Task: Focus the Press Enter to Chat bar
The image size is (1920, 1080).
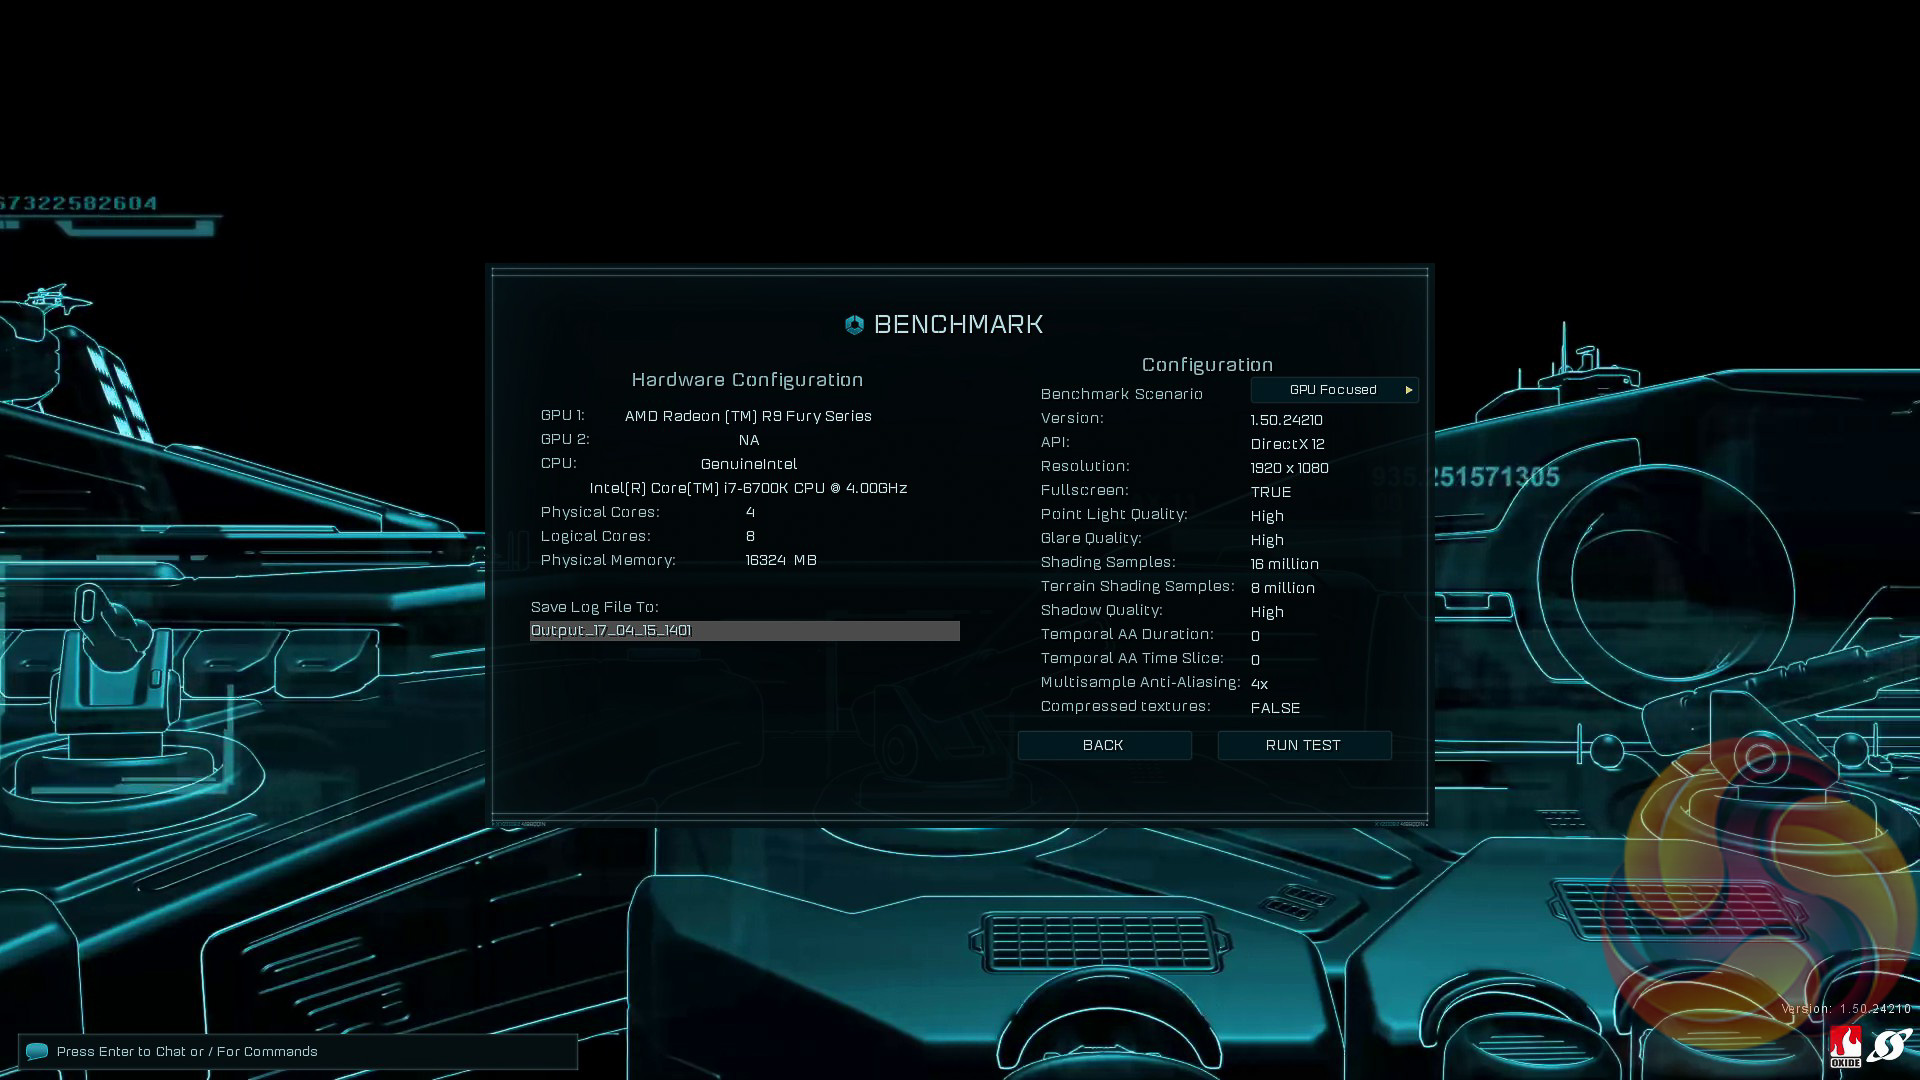Action: click(x=298, y=1051)
